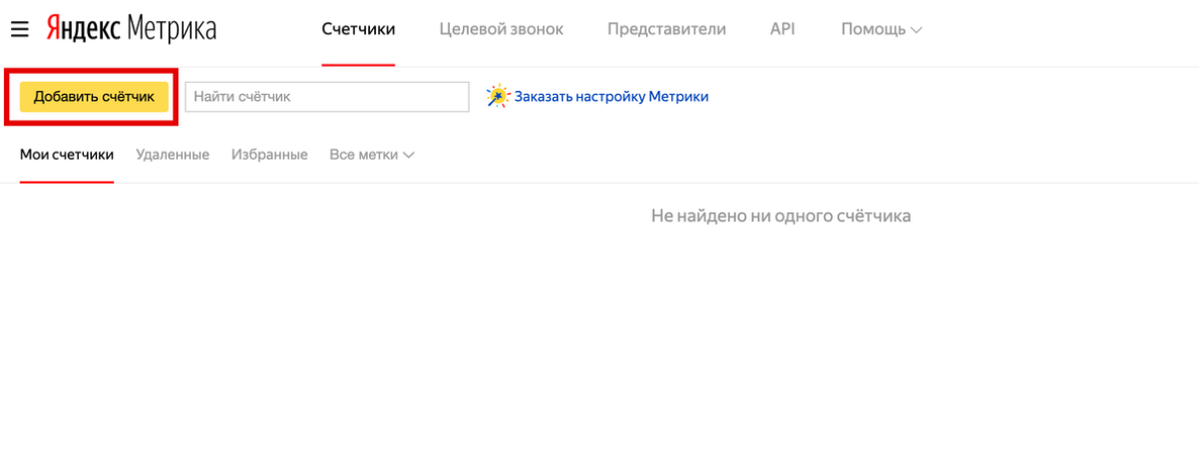This screenshot has width=1199, height=472.
Task: Switch to the Избранные tab
Action: pyautogui.click(x=269, y=155)
